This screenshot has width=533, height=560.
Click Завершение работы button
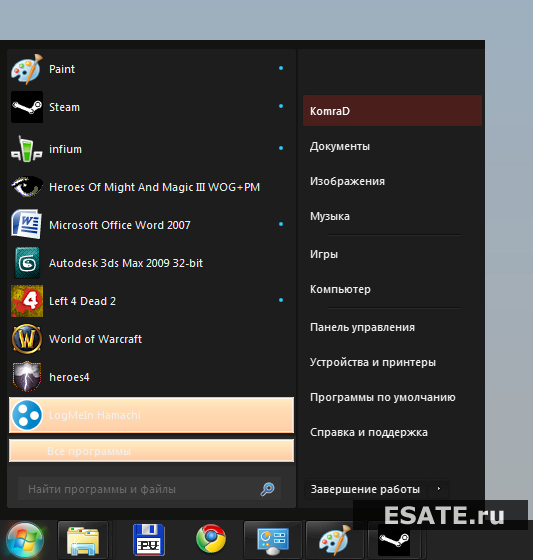click(365, 489)
